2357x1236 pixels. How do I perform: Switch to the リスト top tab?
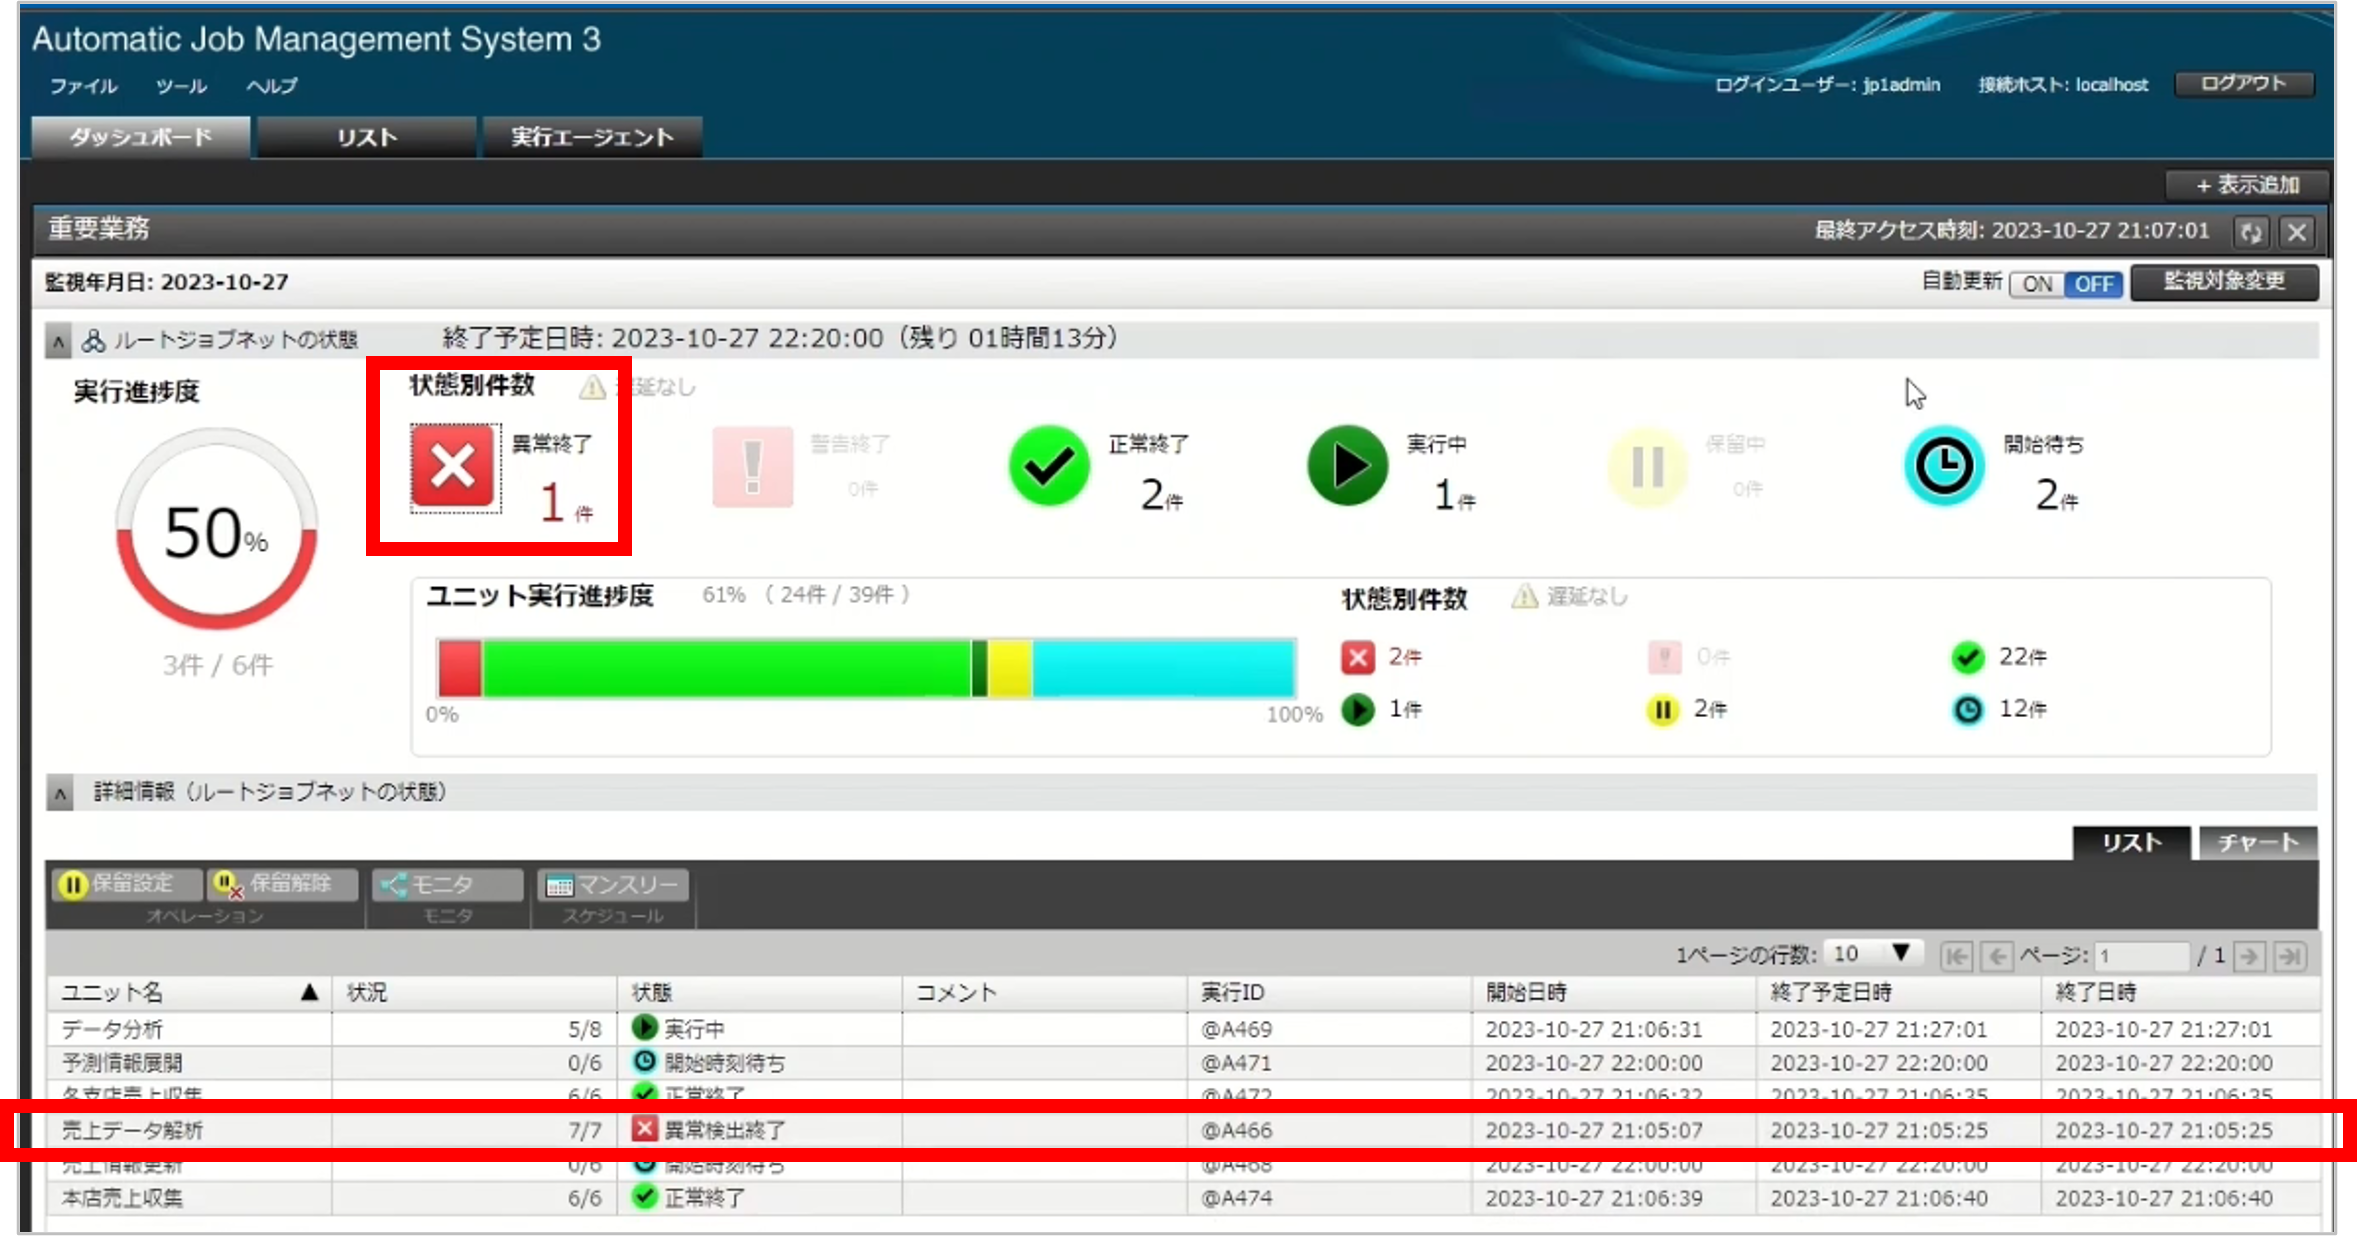click(367, 137)
